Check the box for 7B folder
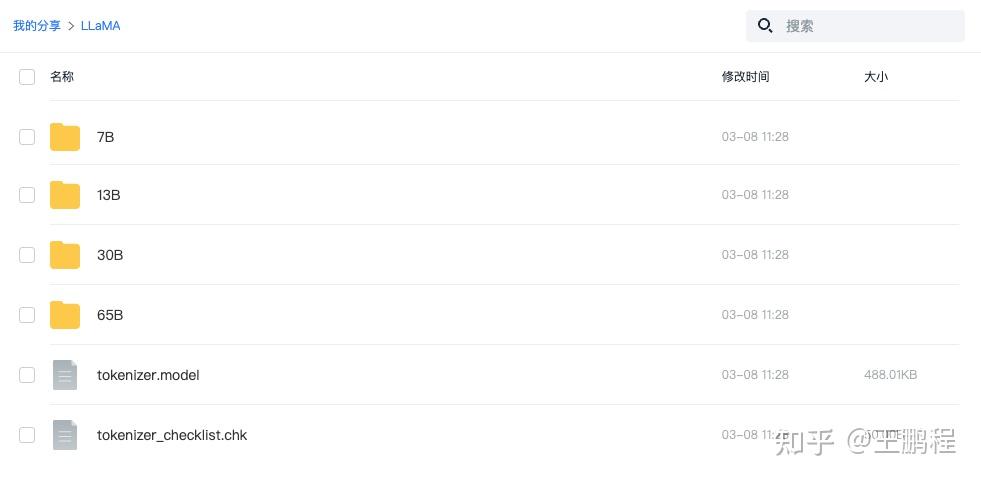 [x=27, y=137]
